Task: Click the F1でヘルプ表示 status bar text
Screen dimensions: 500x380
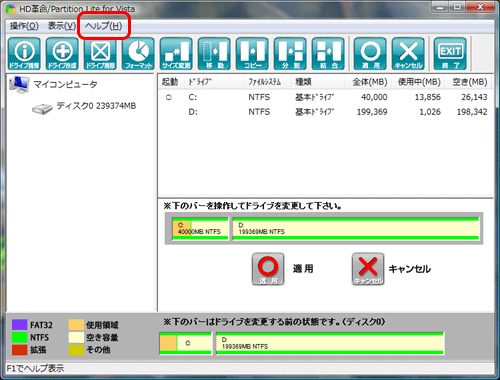Action: tap(35, 368)
